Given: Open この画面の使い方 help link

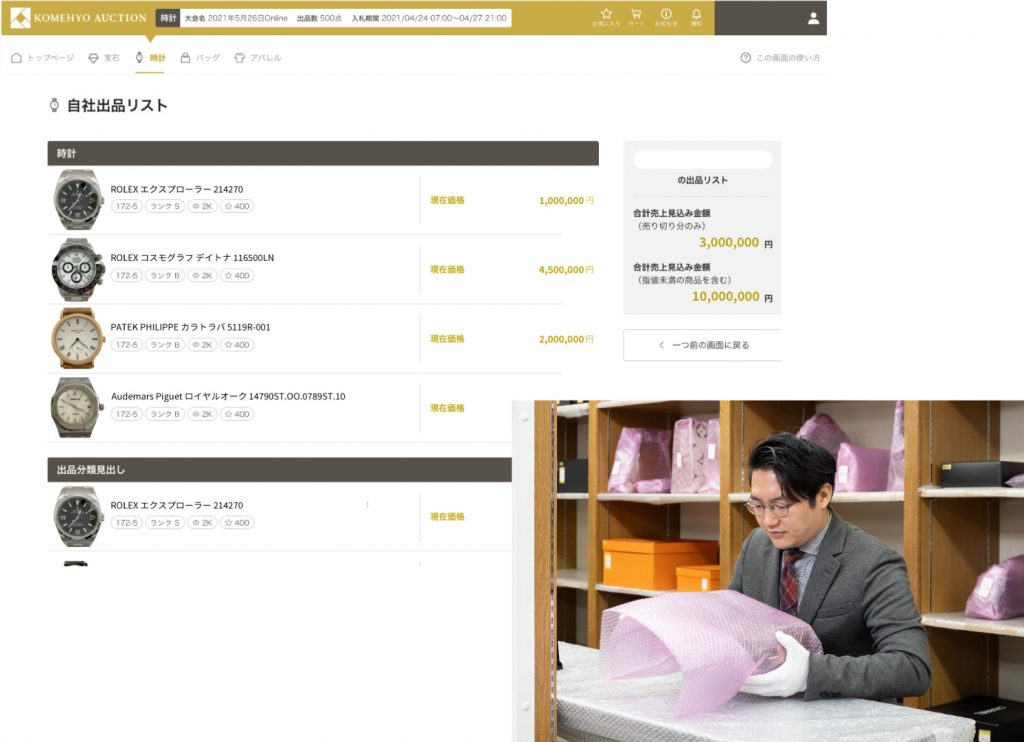Looking at the screenshot, I should tap(780, 58).
